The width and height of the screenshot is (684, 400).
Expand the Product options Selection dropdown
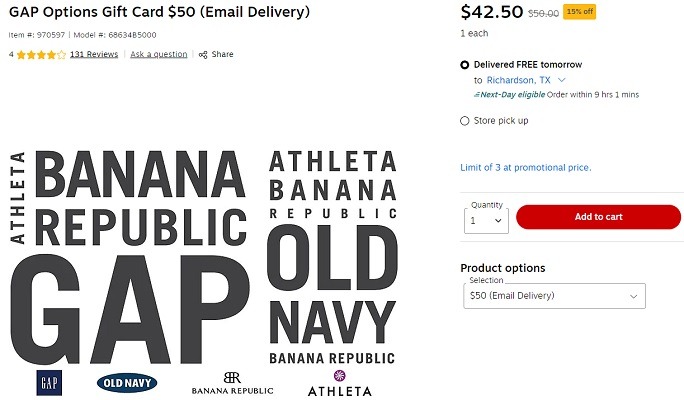[554, 296]
